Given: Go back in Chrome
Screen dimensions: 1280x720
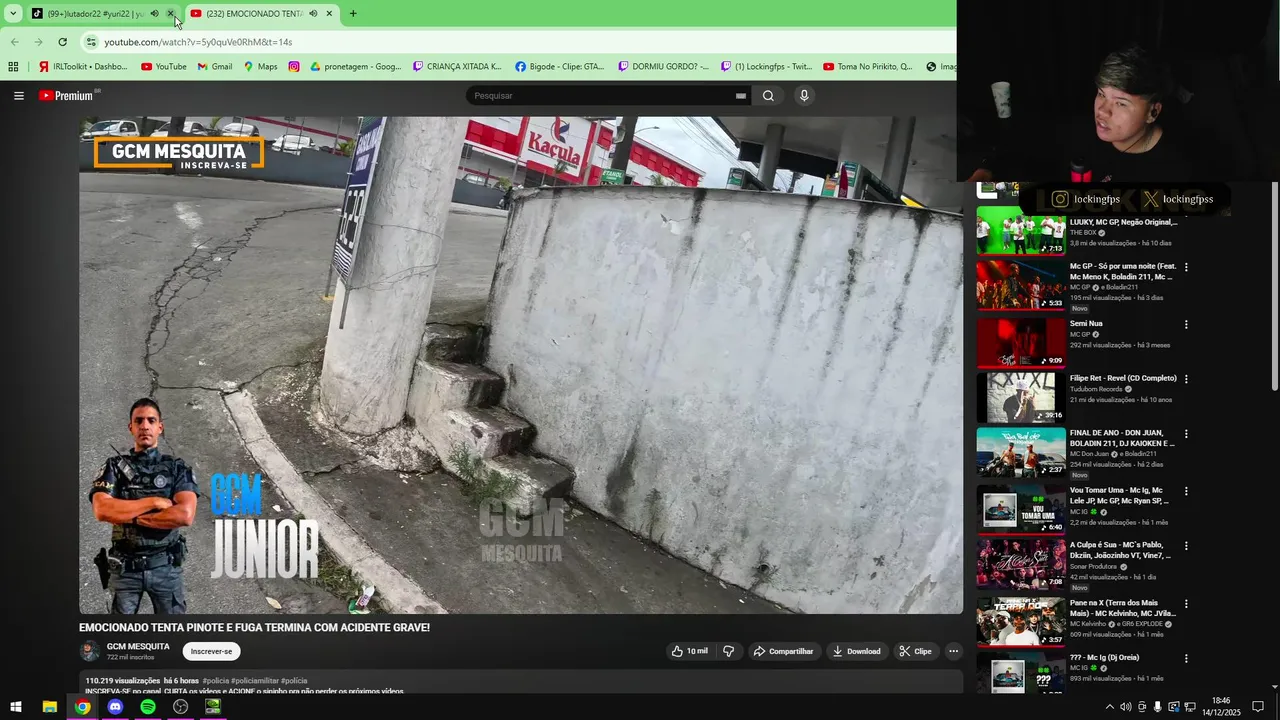Looking at the screenshot, I should 14,42.
